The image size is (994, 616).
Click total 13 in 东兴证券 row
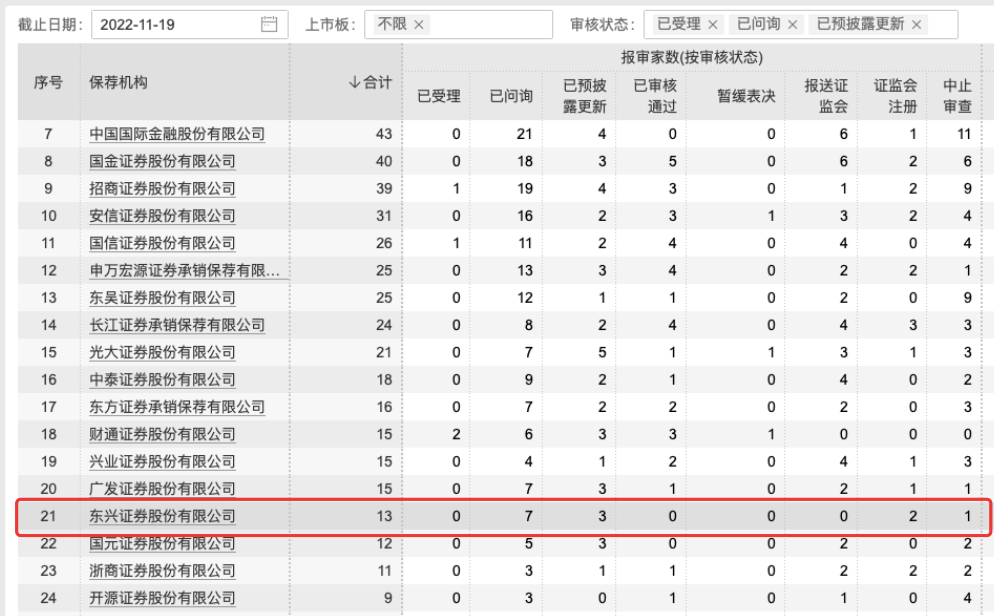[x=384, y=516]
